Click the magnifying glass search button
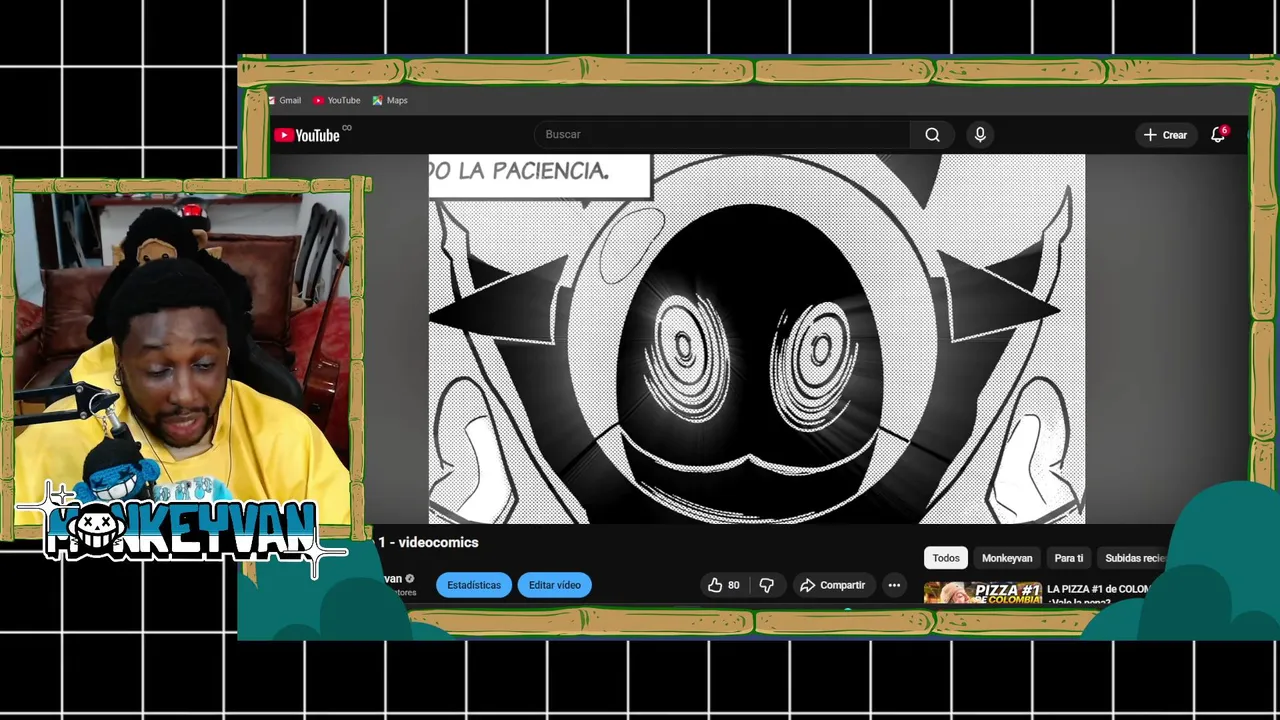The width and height of the screenshot is (1280, 720). tap(932, 134)
